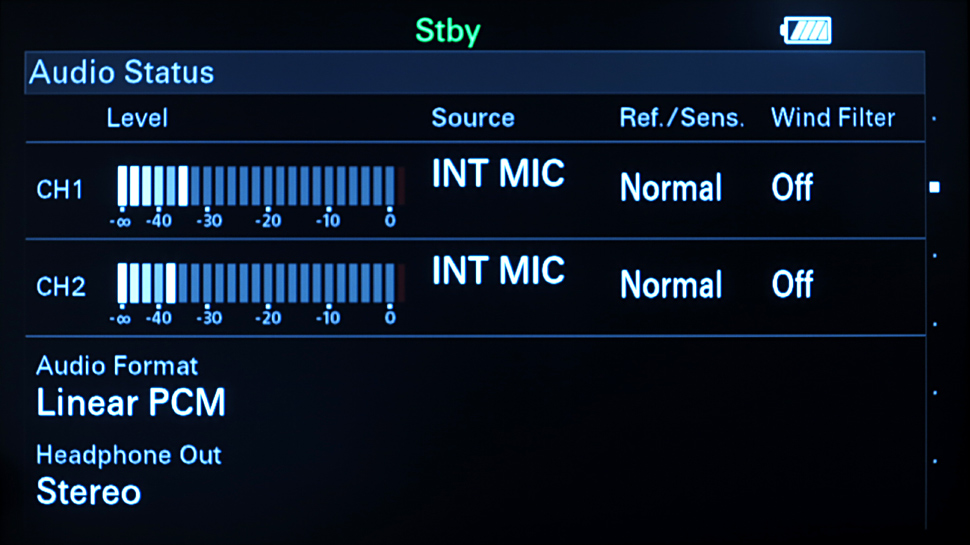The height and width of the screenshot is (545, 970).
Task: Click the Ref./Sens. column header
Action: (682, 118)
